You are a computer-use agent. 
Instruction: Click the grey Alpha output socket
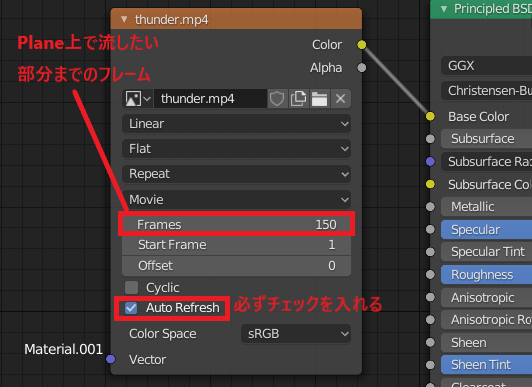pos(362,67)
